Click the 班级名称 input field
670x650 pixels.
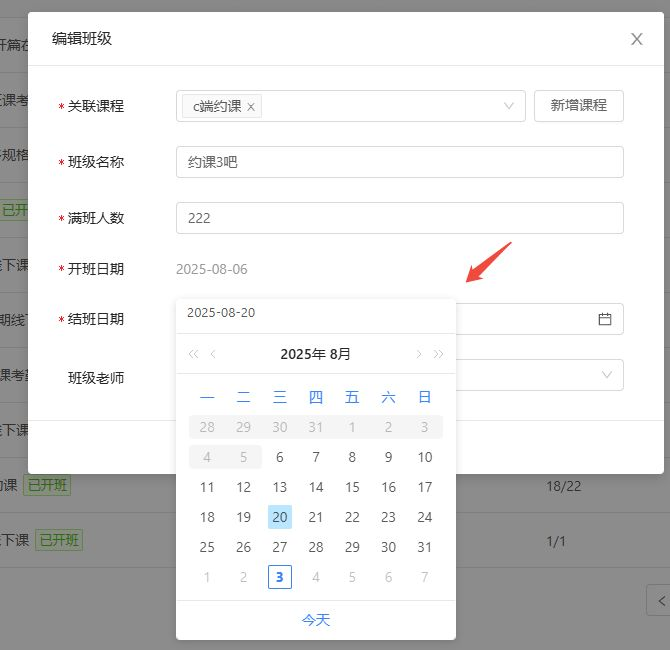tap(399, 162)
